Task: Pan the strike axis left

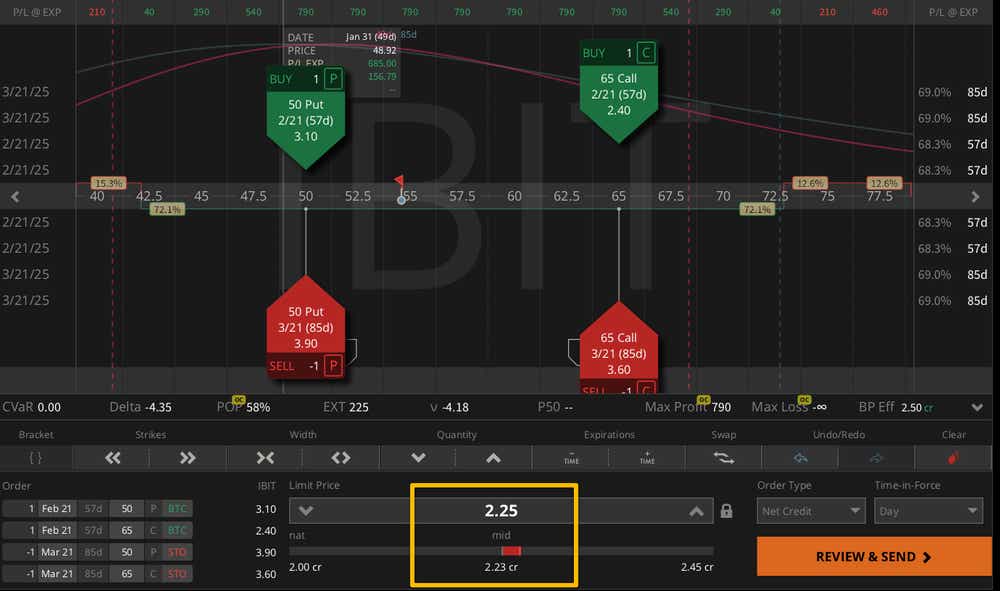Action: [x=15, y=196]
